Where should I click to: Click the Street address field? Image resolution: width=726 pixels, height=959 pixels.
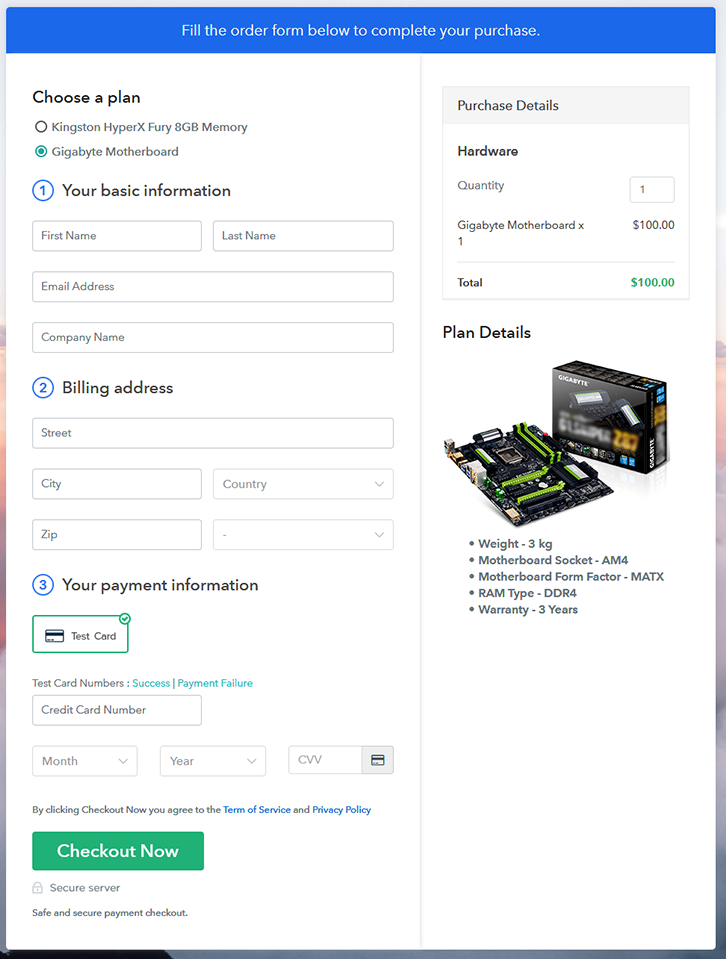[x=213, y=433]
